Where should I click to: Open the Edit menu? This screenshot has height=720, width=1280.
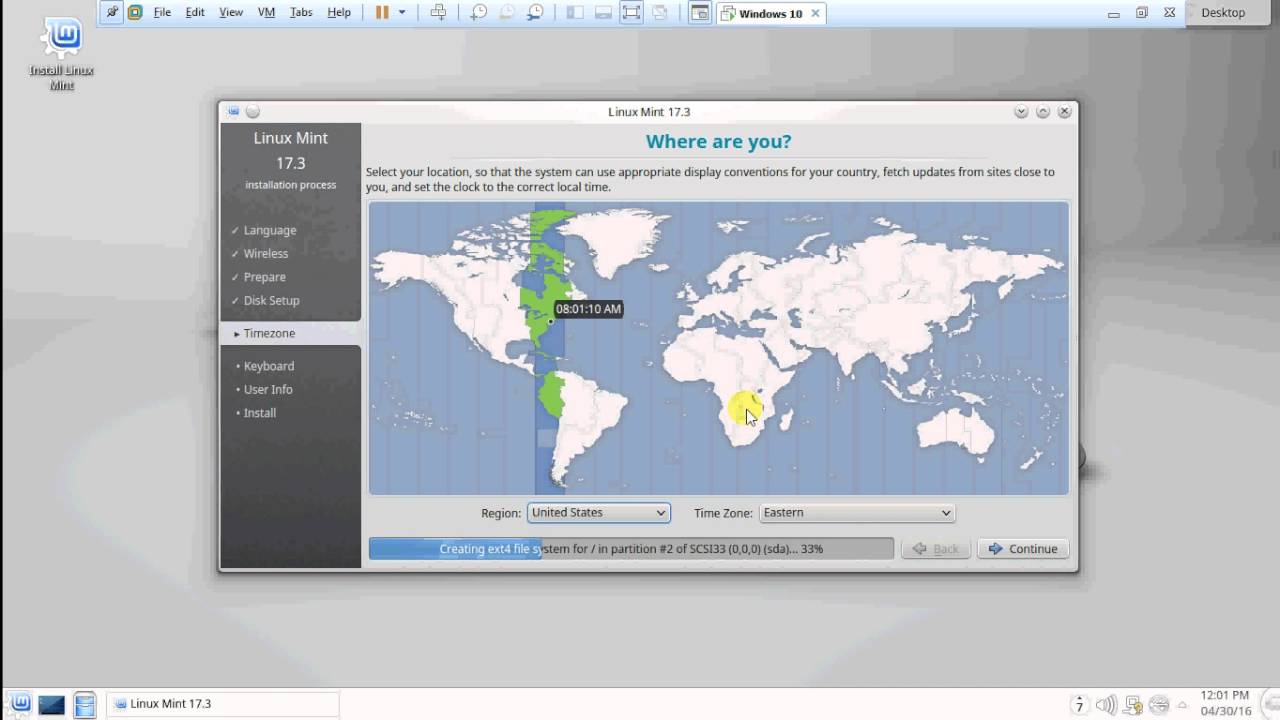195,13
